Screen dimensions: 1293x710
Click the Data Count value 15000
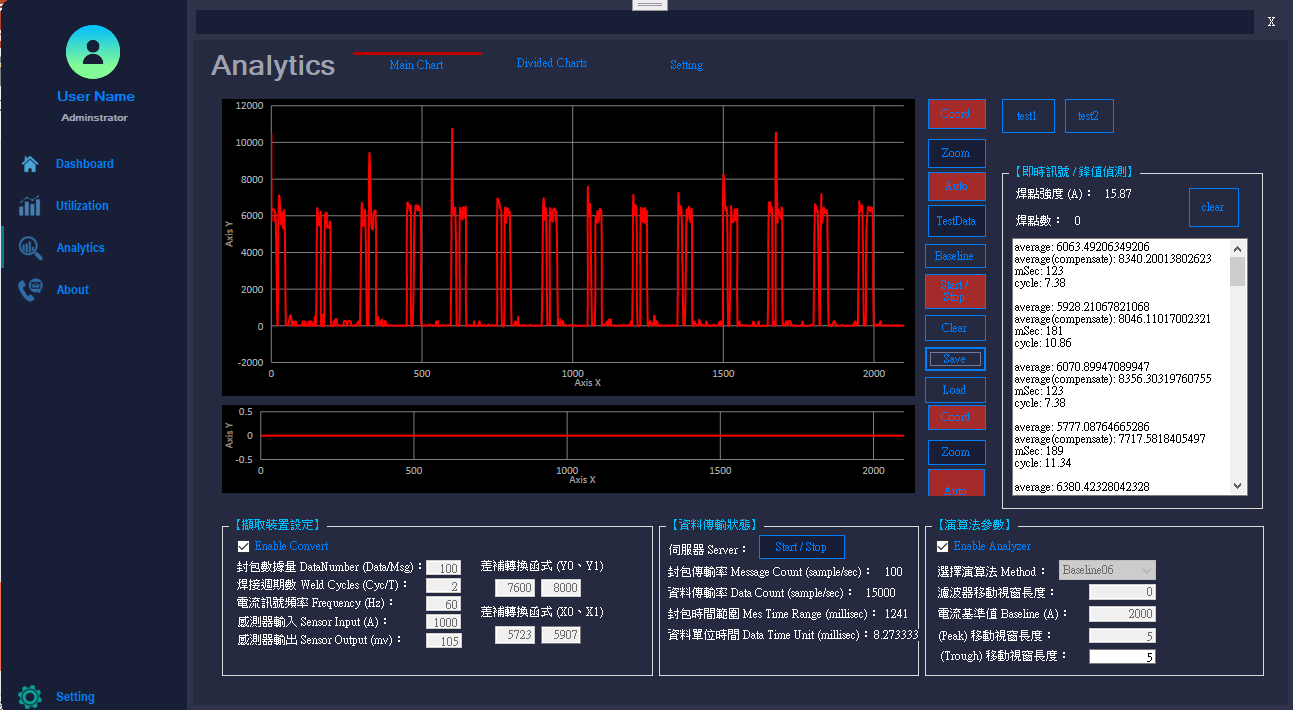coord(880,593)
